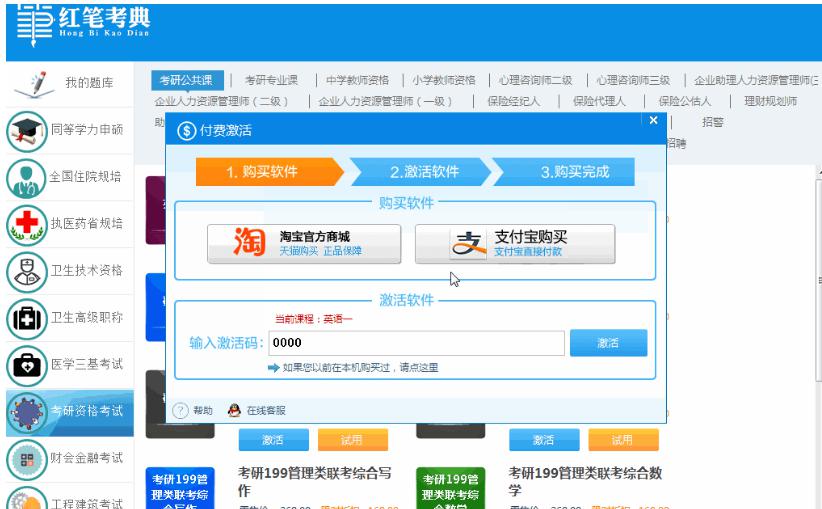Image resolution: width=822 pixels, height=509 pixels.
Task: Select the 心理咨询师三级 tab
Action: point(633,80)
